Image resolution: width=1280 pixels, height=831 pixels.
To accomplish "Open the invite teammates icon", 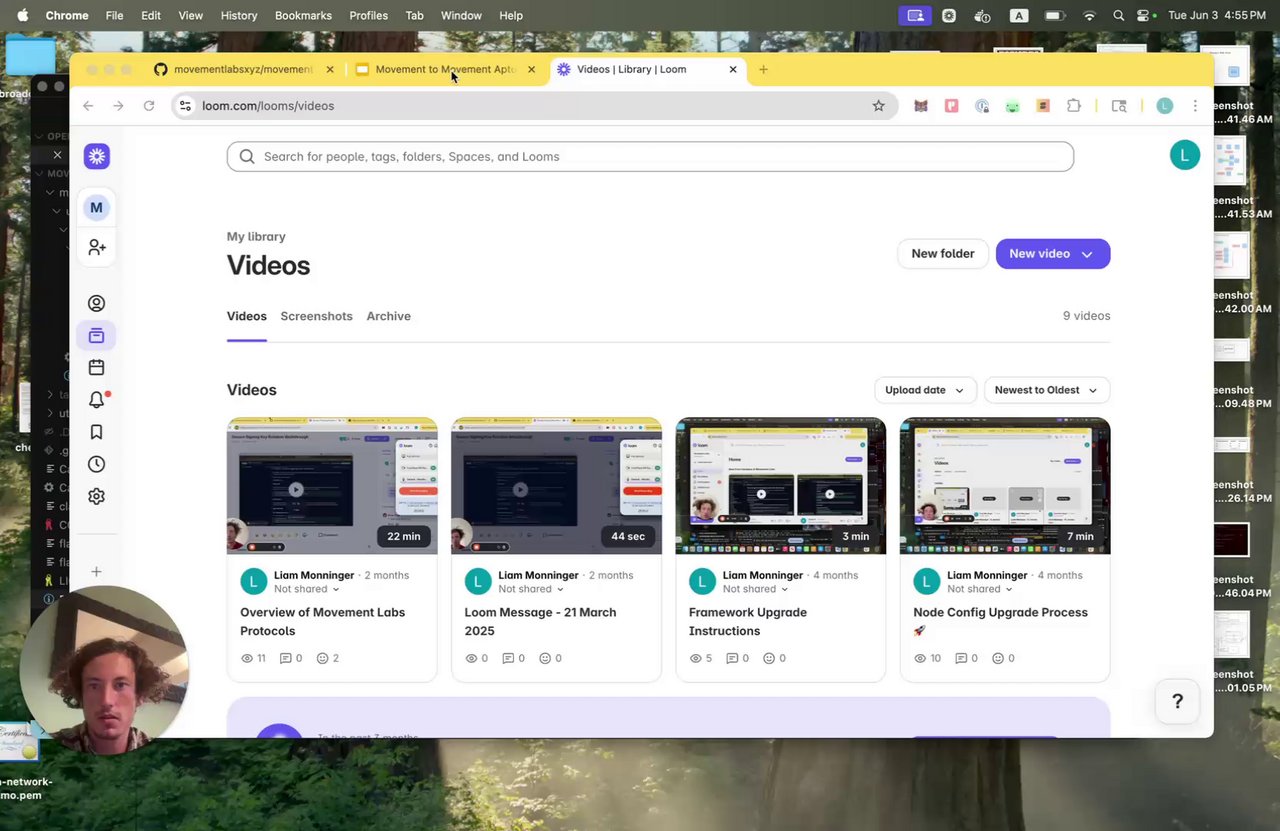I will coord(96,247).
